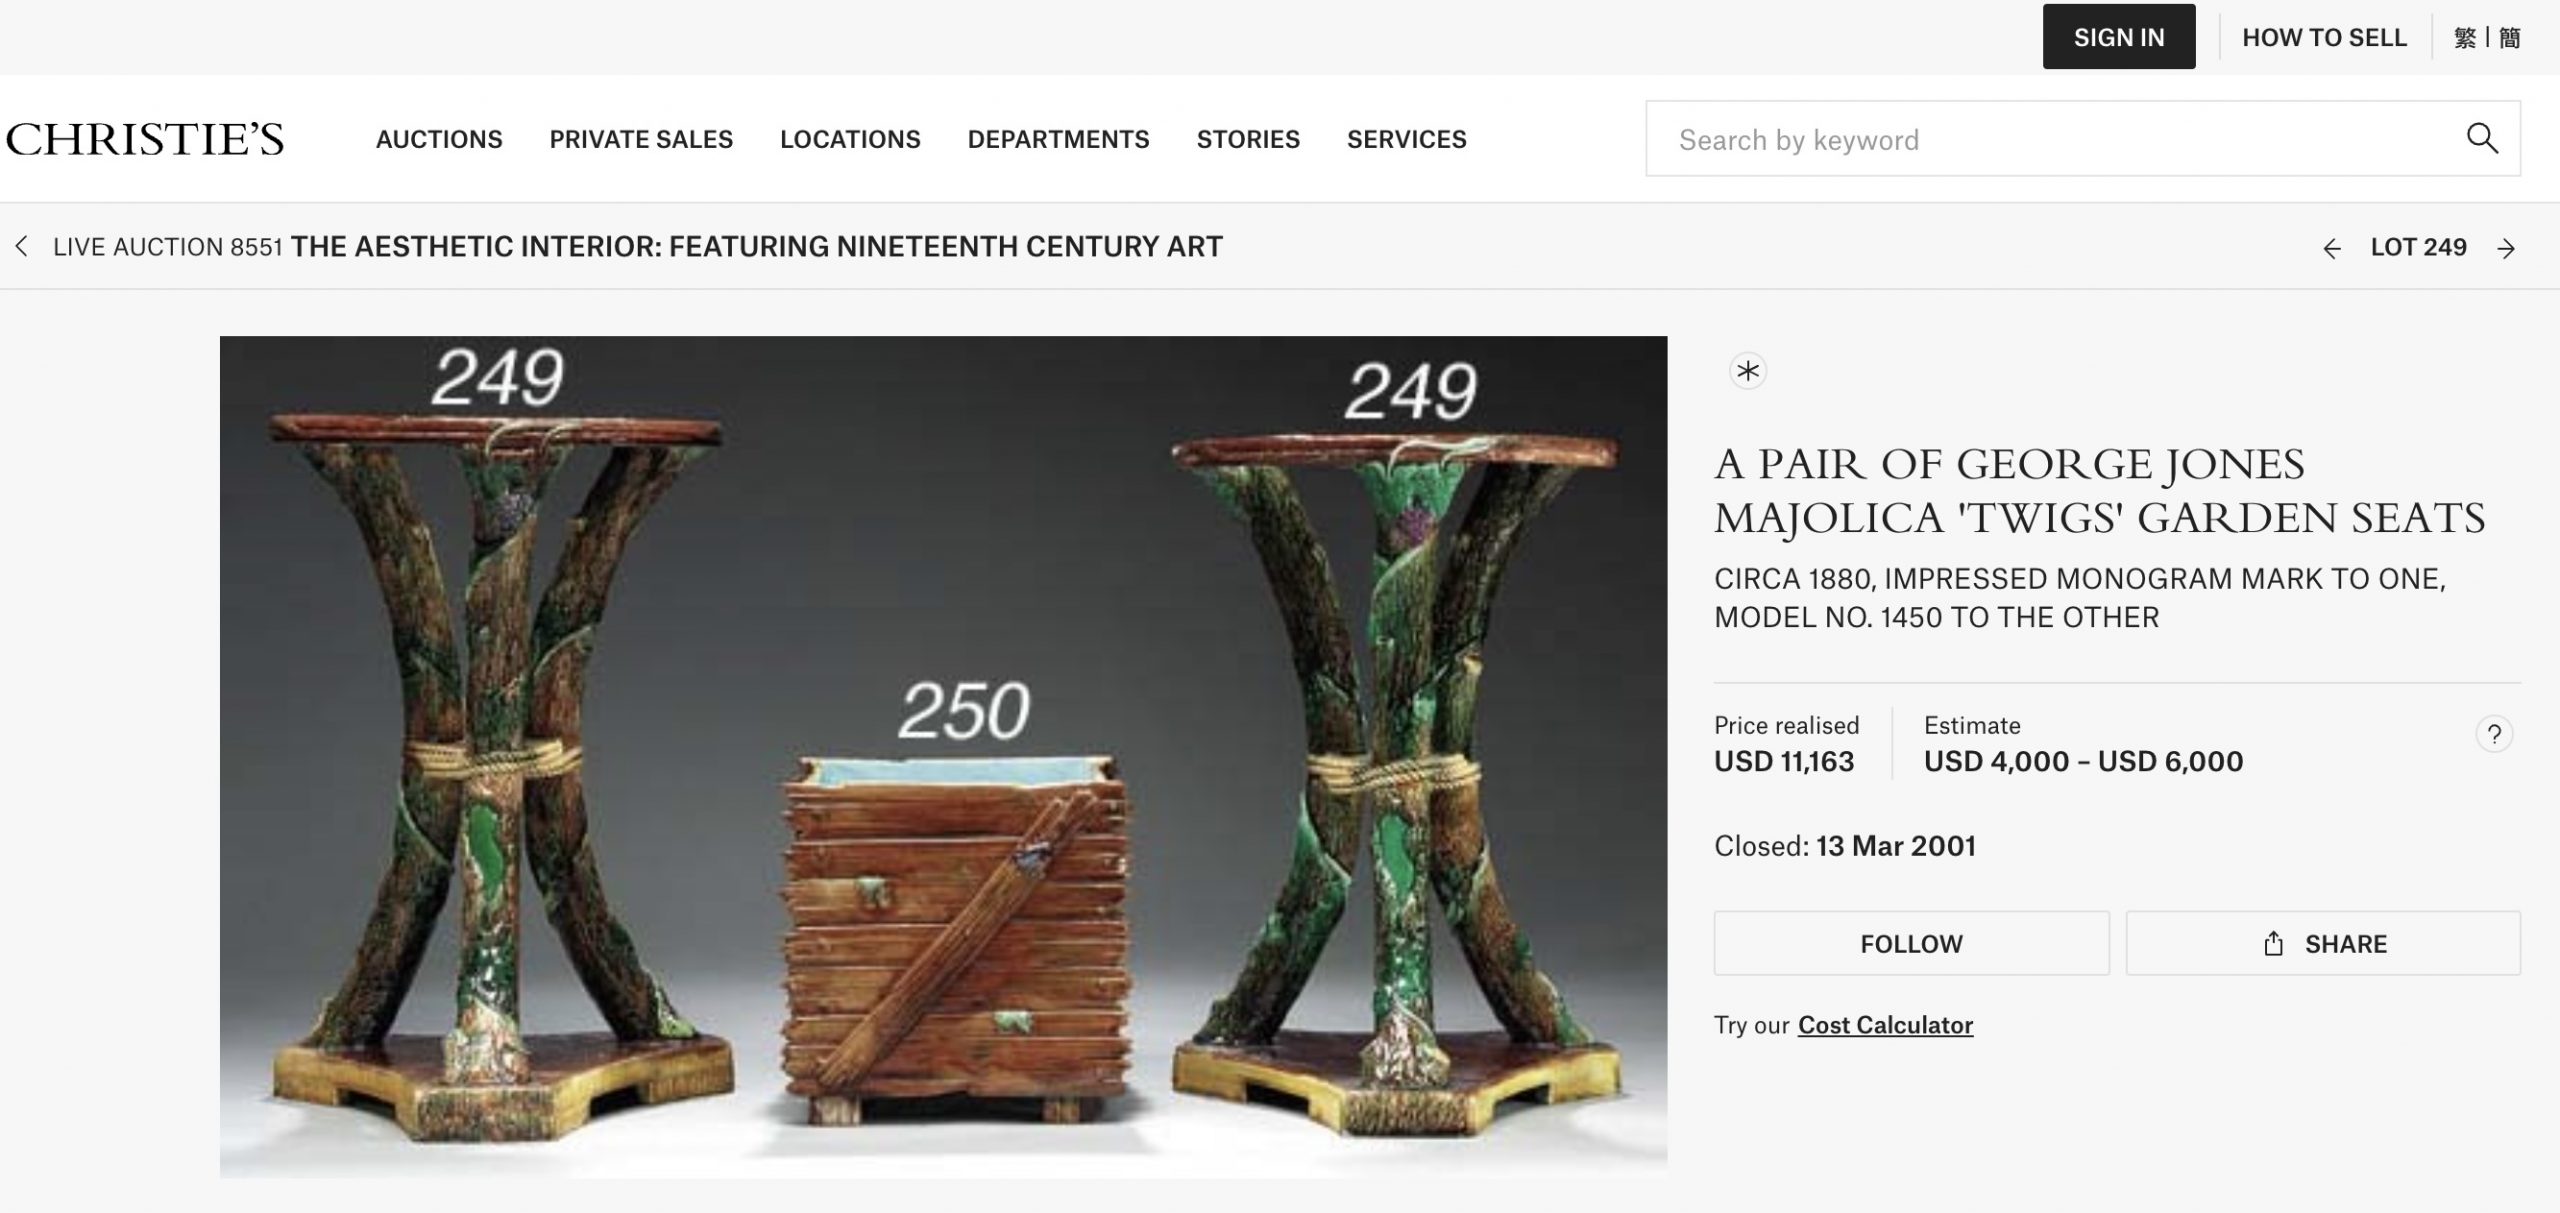Open the Cost Calculator link
This screenshot has width=2560, height=1213.
point(1885,1025)
